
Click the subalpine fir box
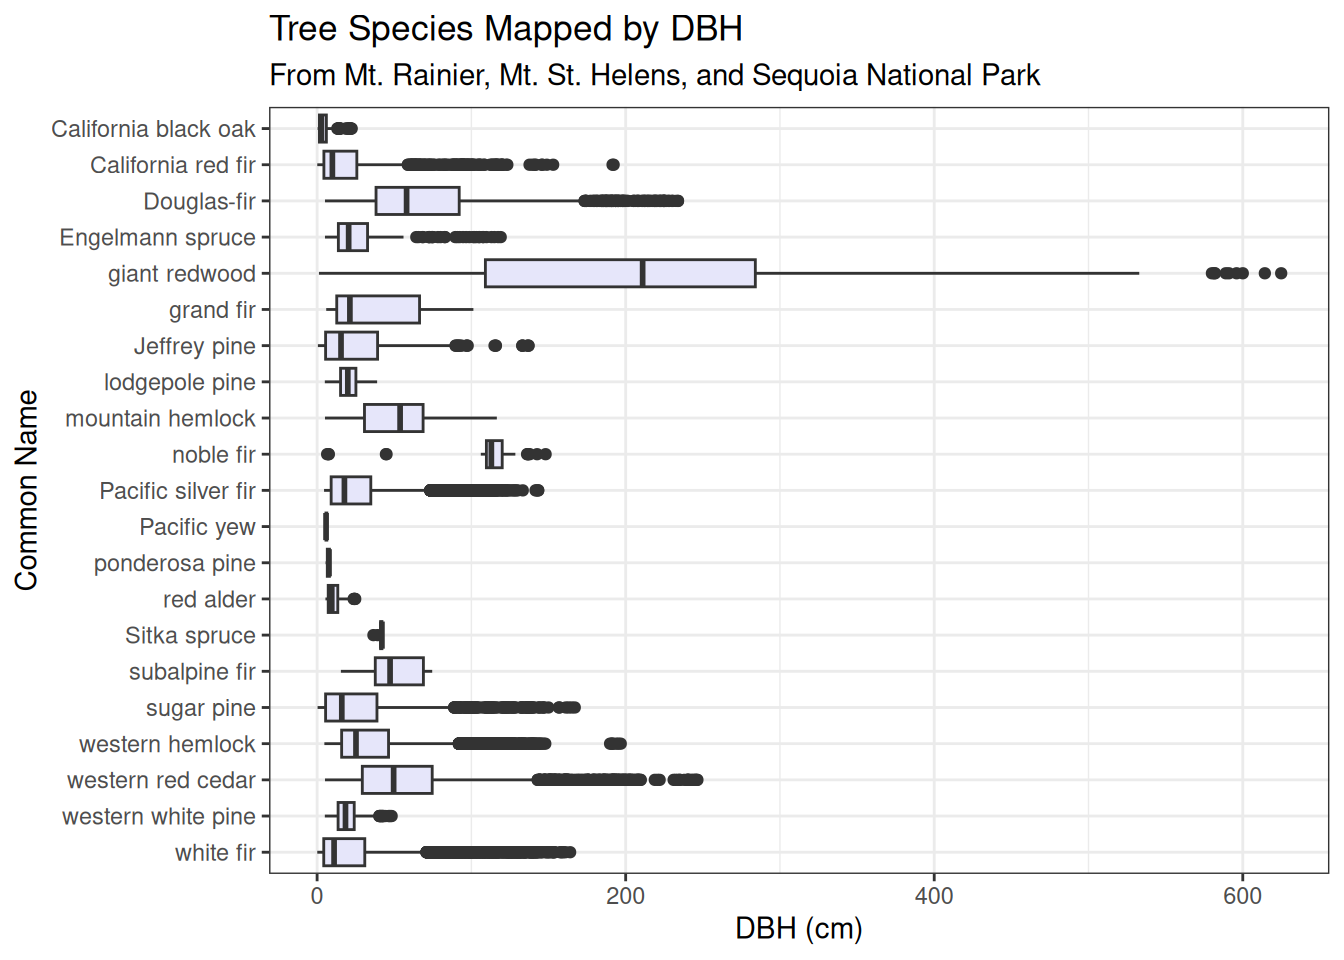(399, 671)
